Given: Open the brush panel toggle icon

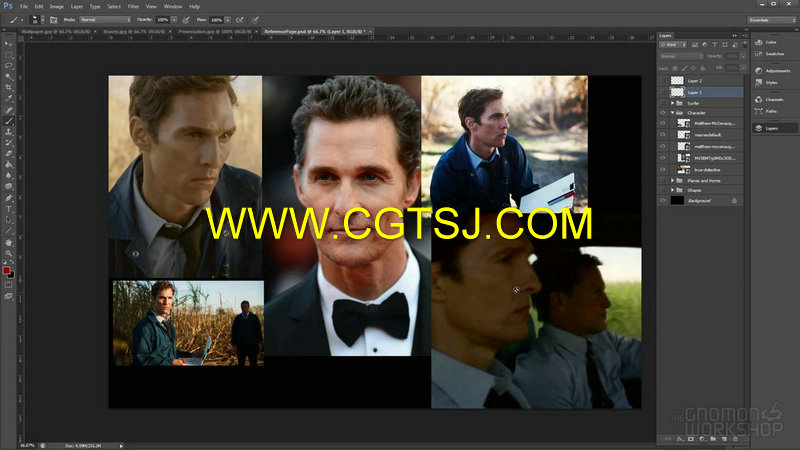Looking at the screenshot, I should point(53,20).
